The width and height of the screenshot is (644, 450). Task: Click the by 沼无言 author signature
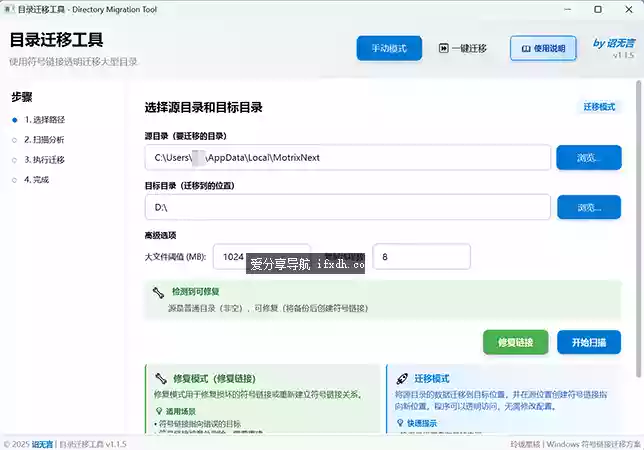(x=614, y=43)
